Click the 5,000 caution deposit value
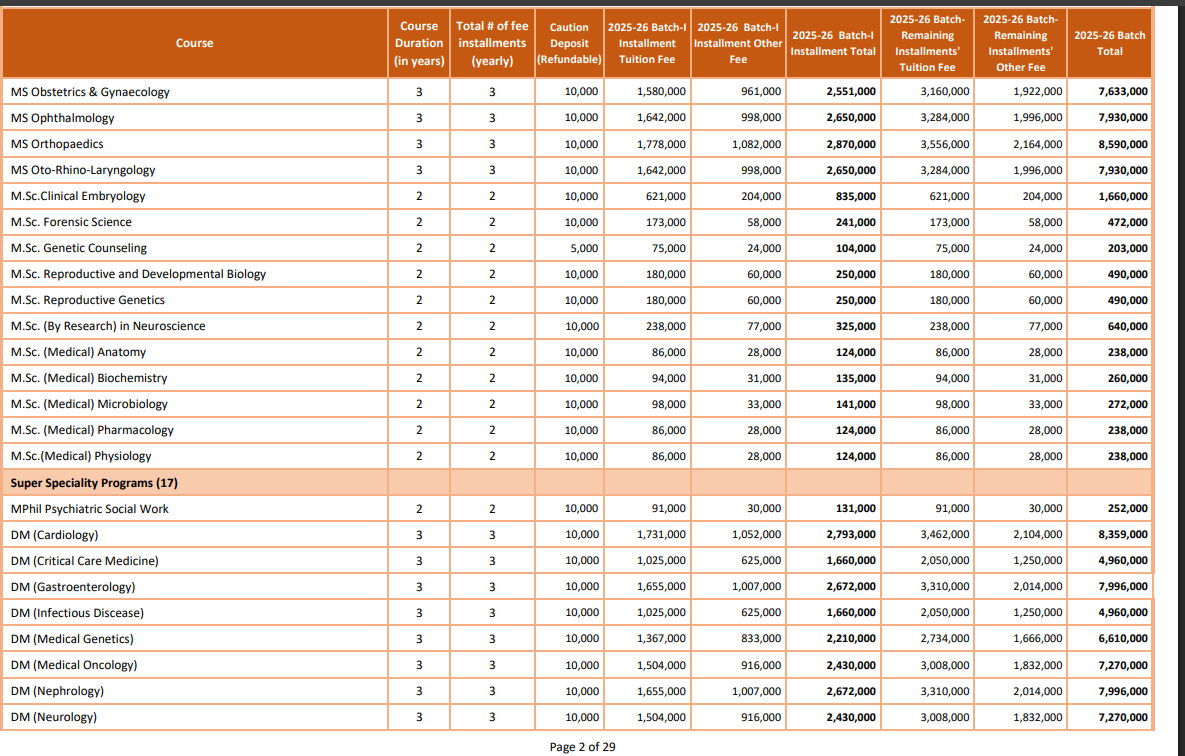 tap(584, 248)
